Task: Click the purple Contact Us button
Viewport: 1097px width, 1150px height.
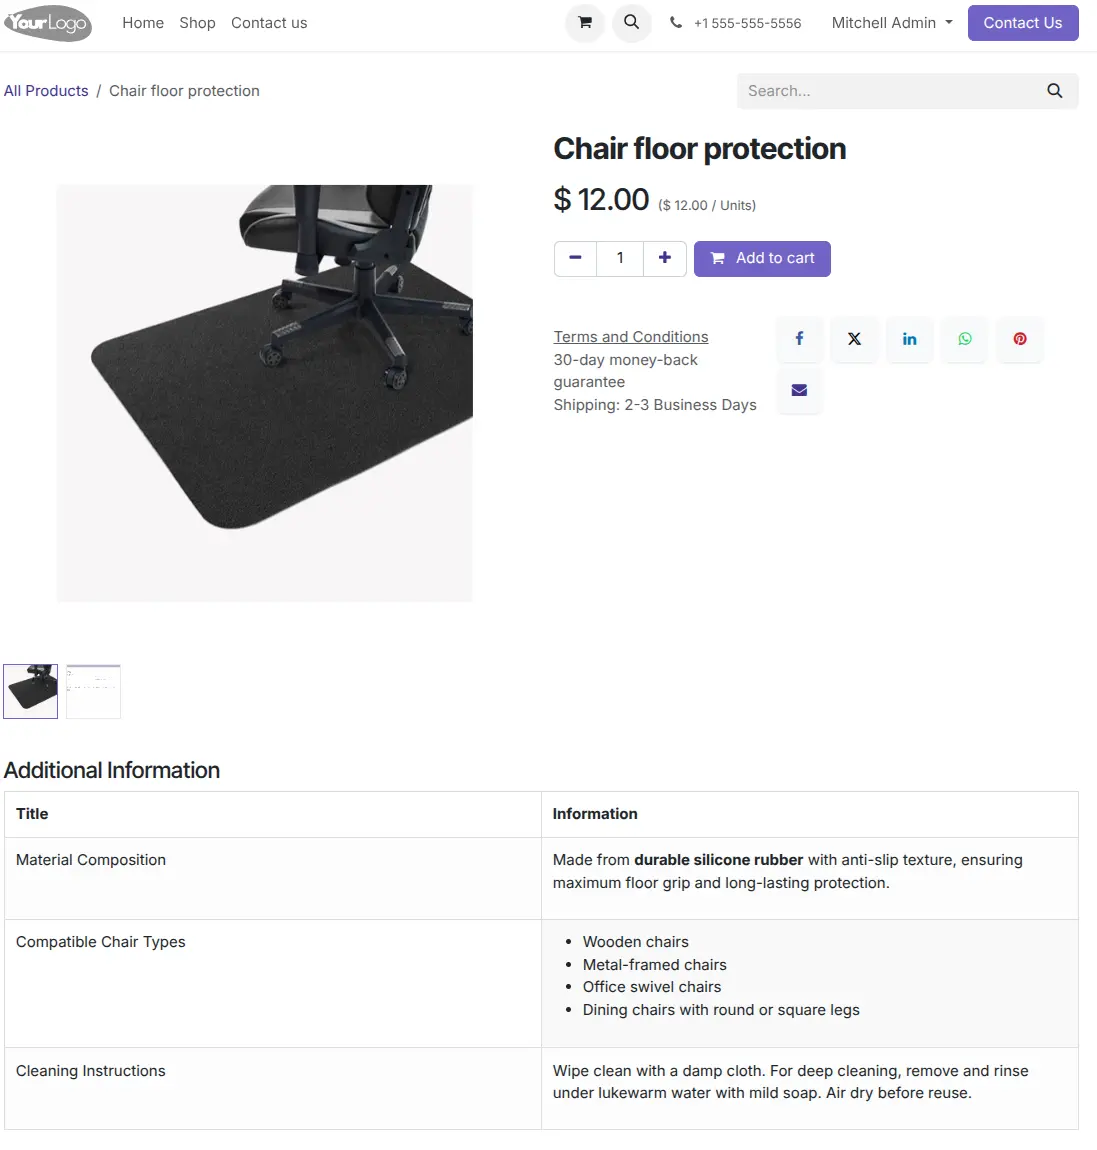Action: [x=1022, y=23]
